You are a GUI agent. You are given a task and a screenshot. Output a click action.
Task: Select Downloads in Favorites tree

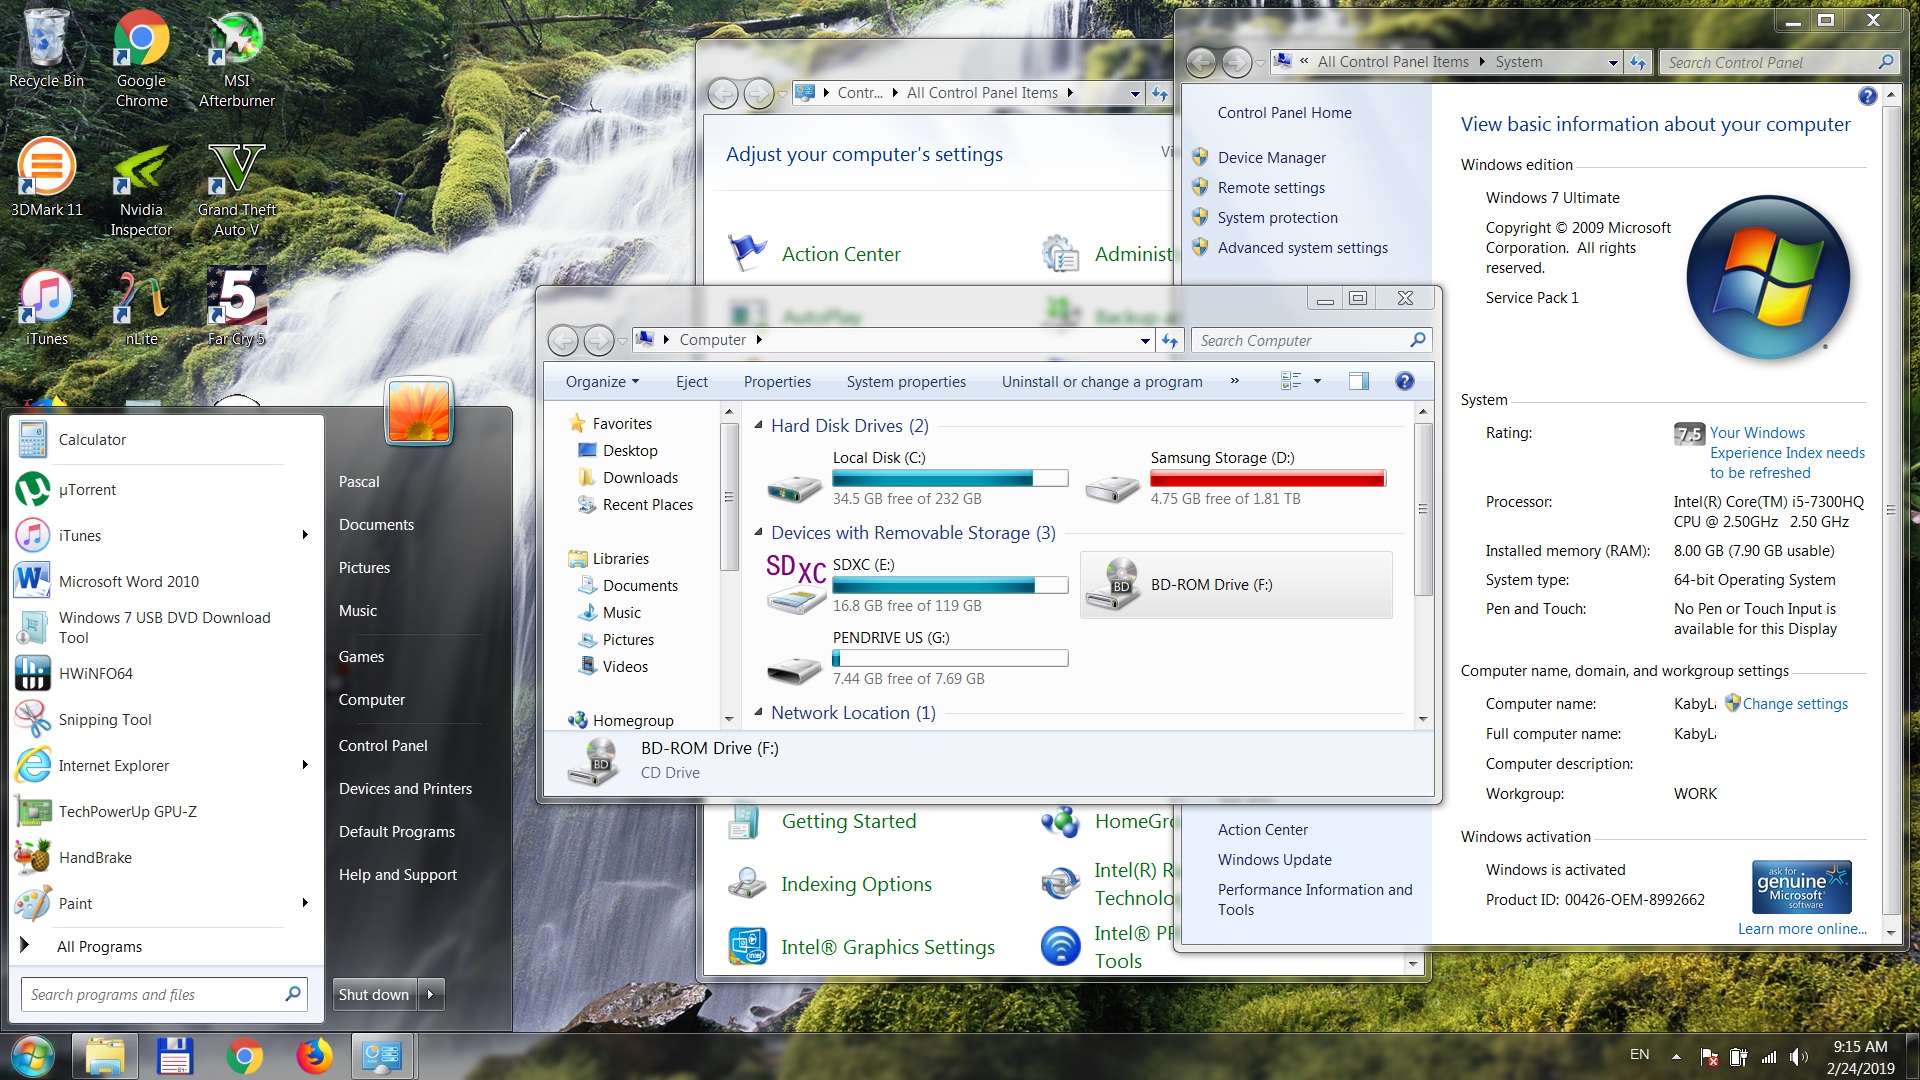point(640,477)
